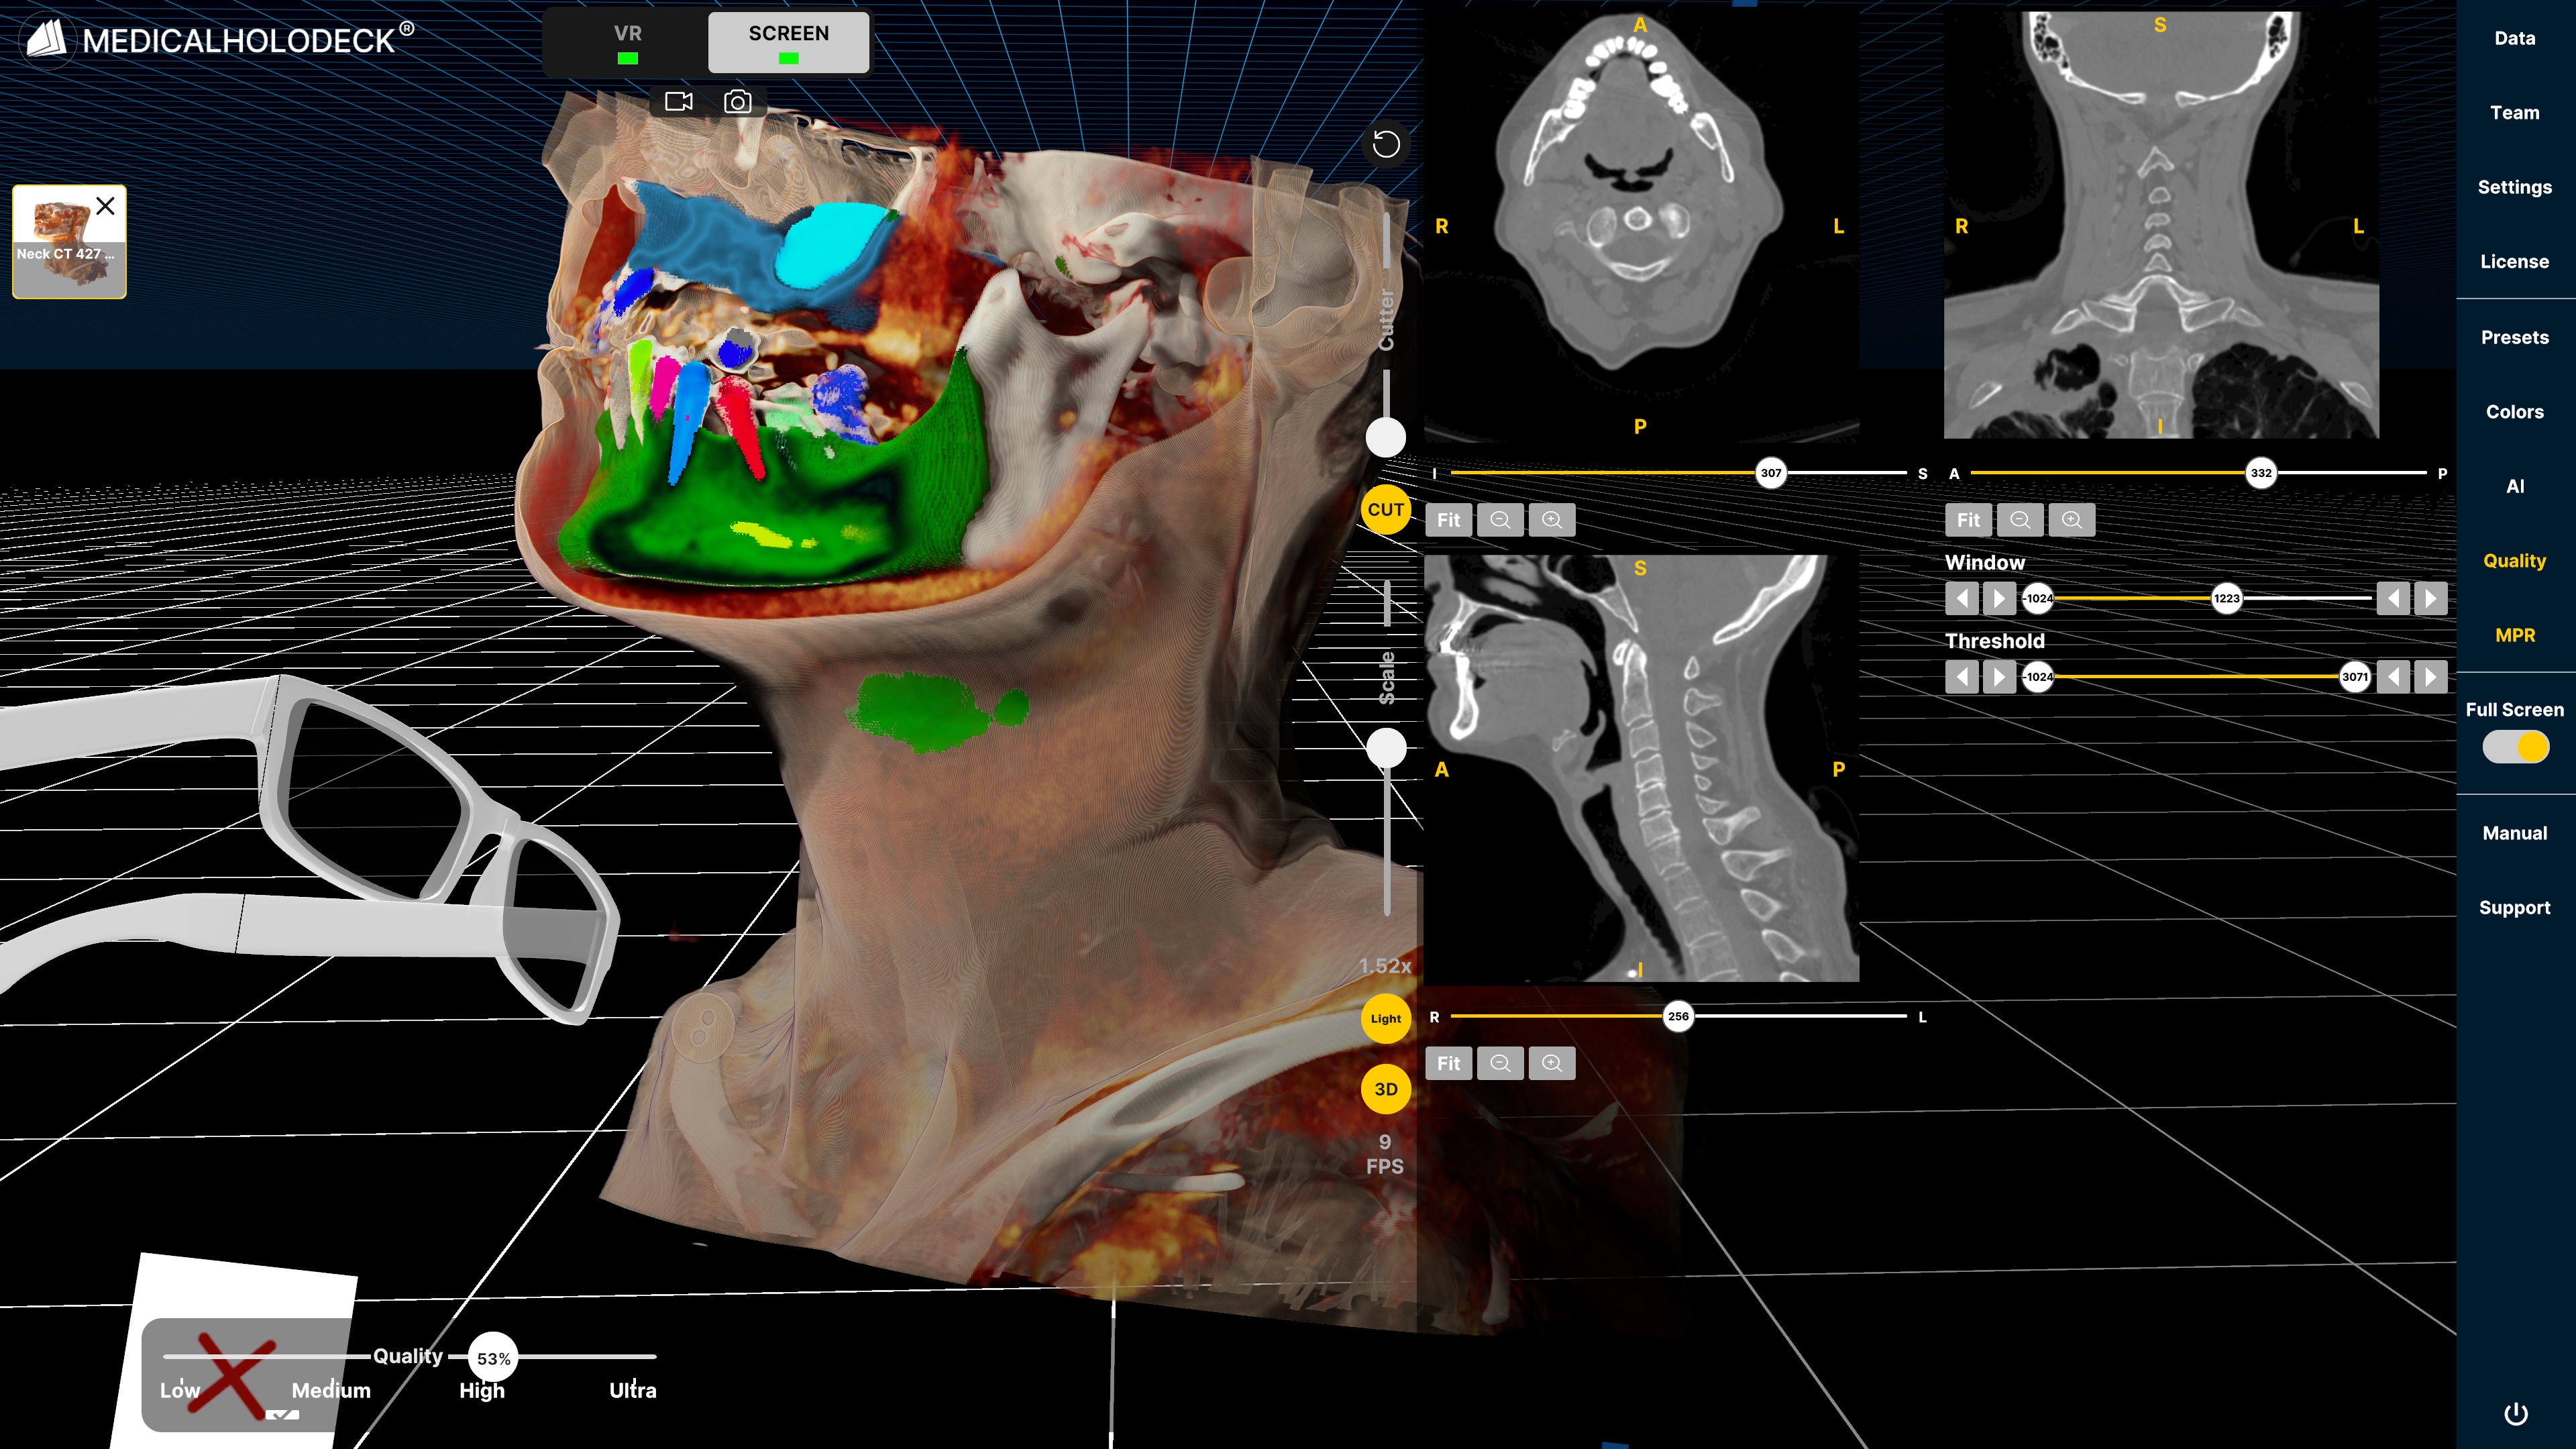Decrease Threshold lower bound with first left arrow
Screen dimensions: 2576x1449
click(1962, 677)
